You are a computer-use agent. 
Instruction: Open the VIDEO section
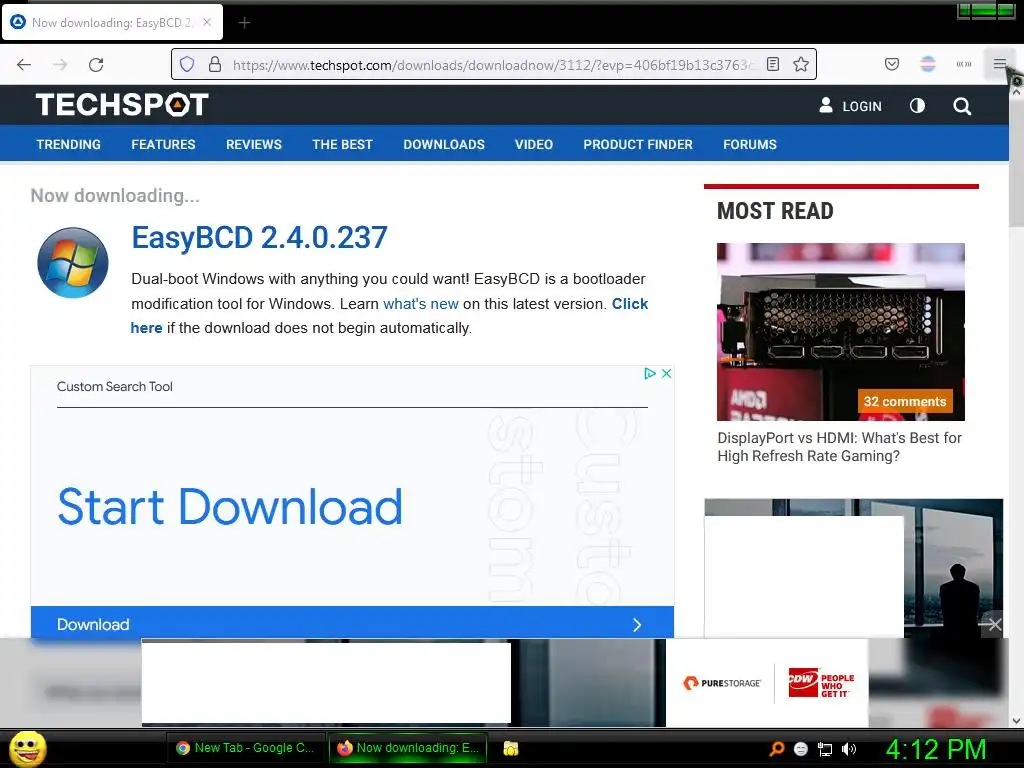click(x=534, y=144)
